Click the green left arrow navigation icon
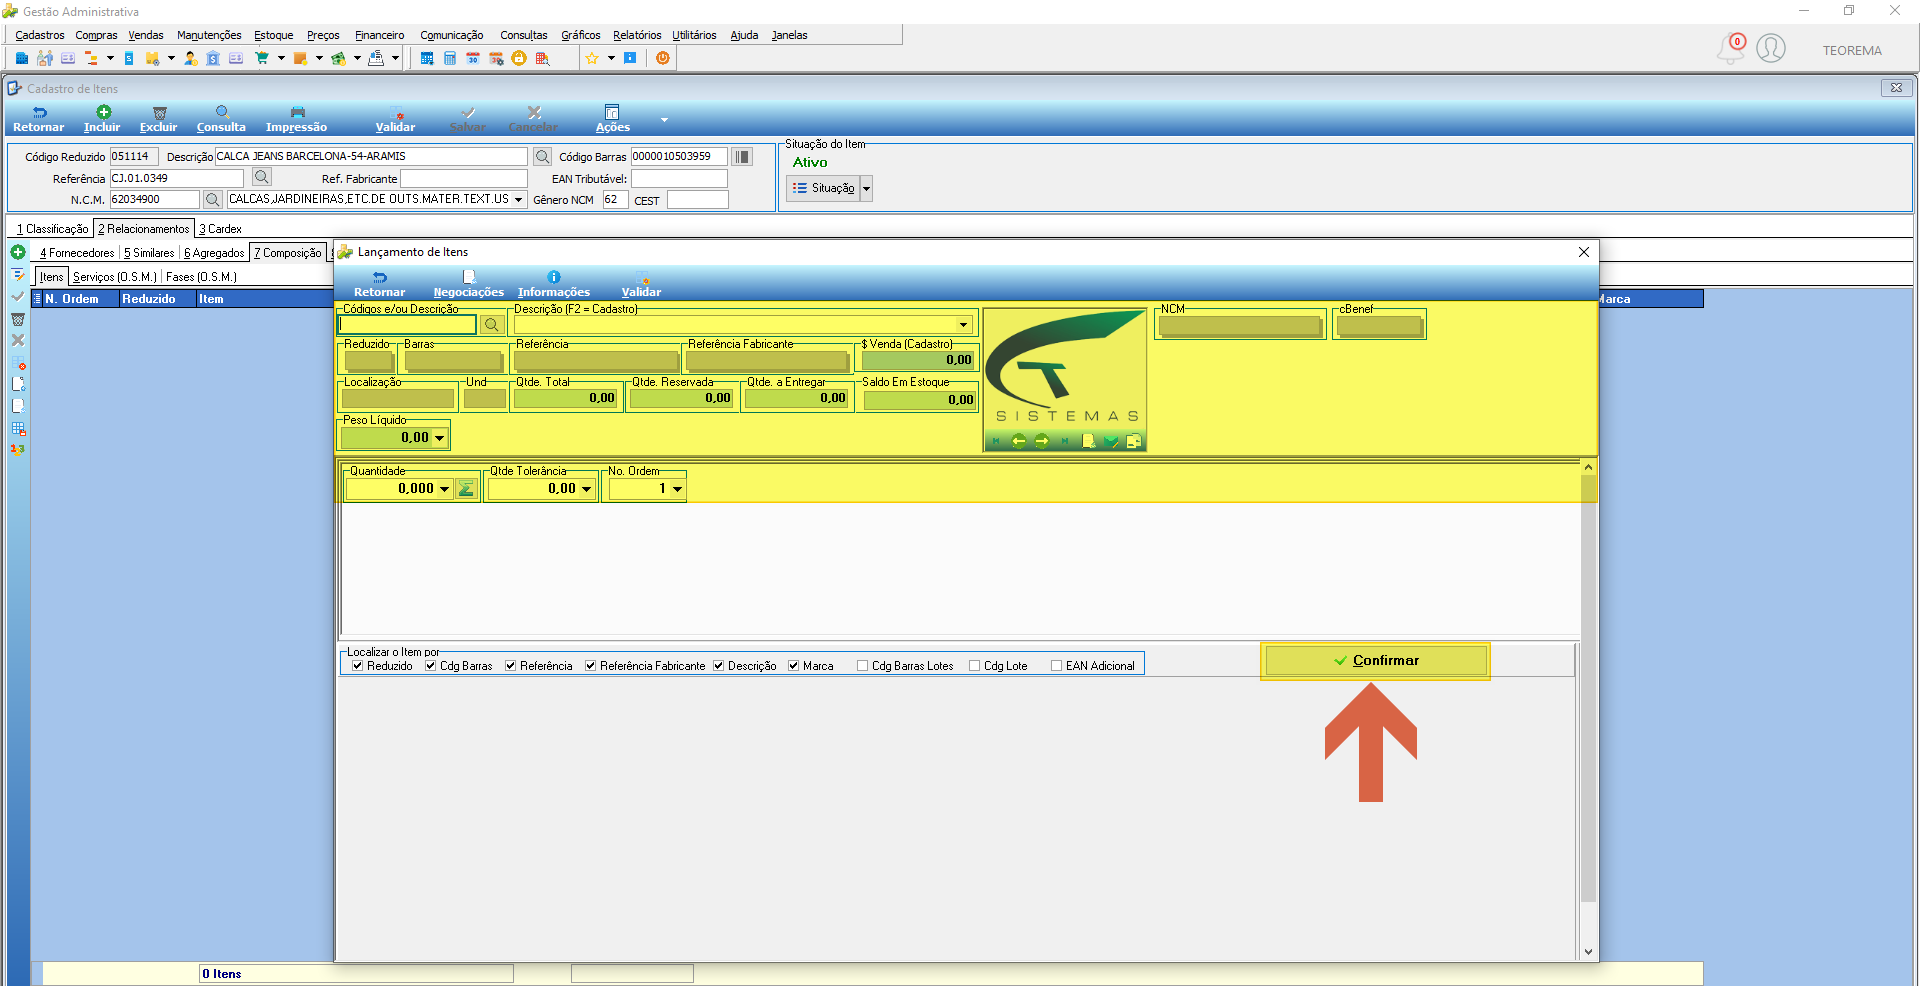The image size is (1920, 986). click(1018, 441)
